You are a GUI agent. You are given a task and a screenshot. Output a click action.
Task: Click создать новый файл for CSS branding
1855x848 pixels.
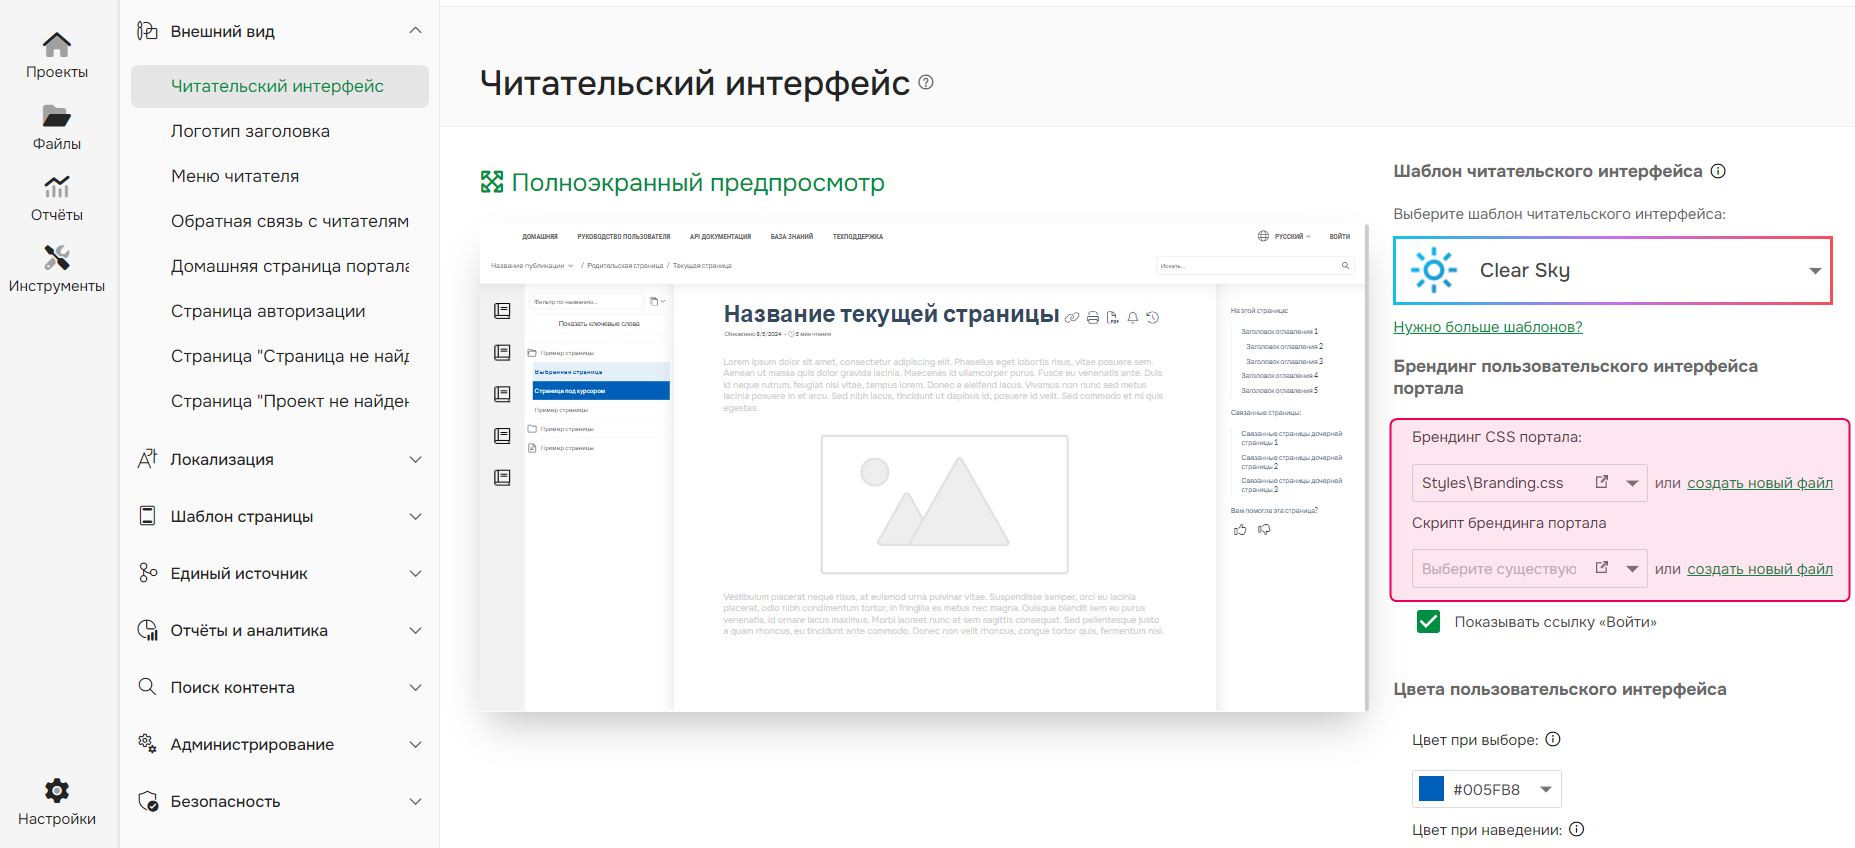(1760, 483)
